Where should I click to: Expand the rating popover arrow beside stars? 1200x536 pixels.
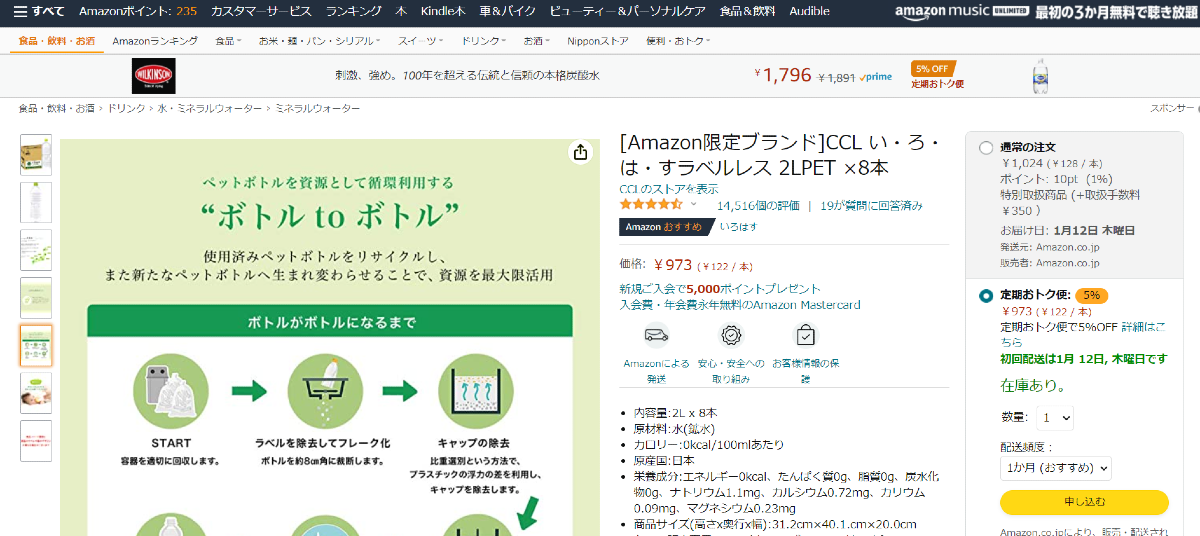(694, 204)
